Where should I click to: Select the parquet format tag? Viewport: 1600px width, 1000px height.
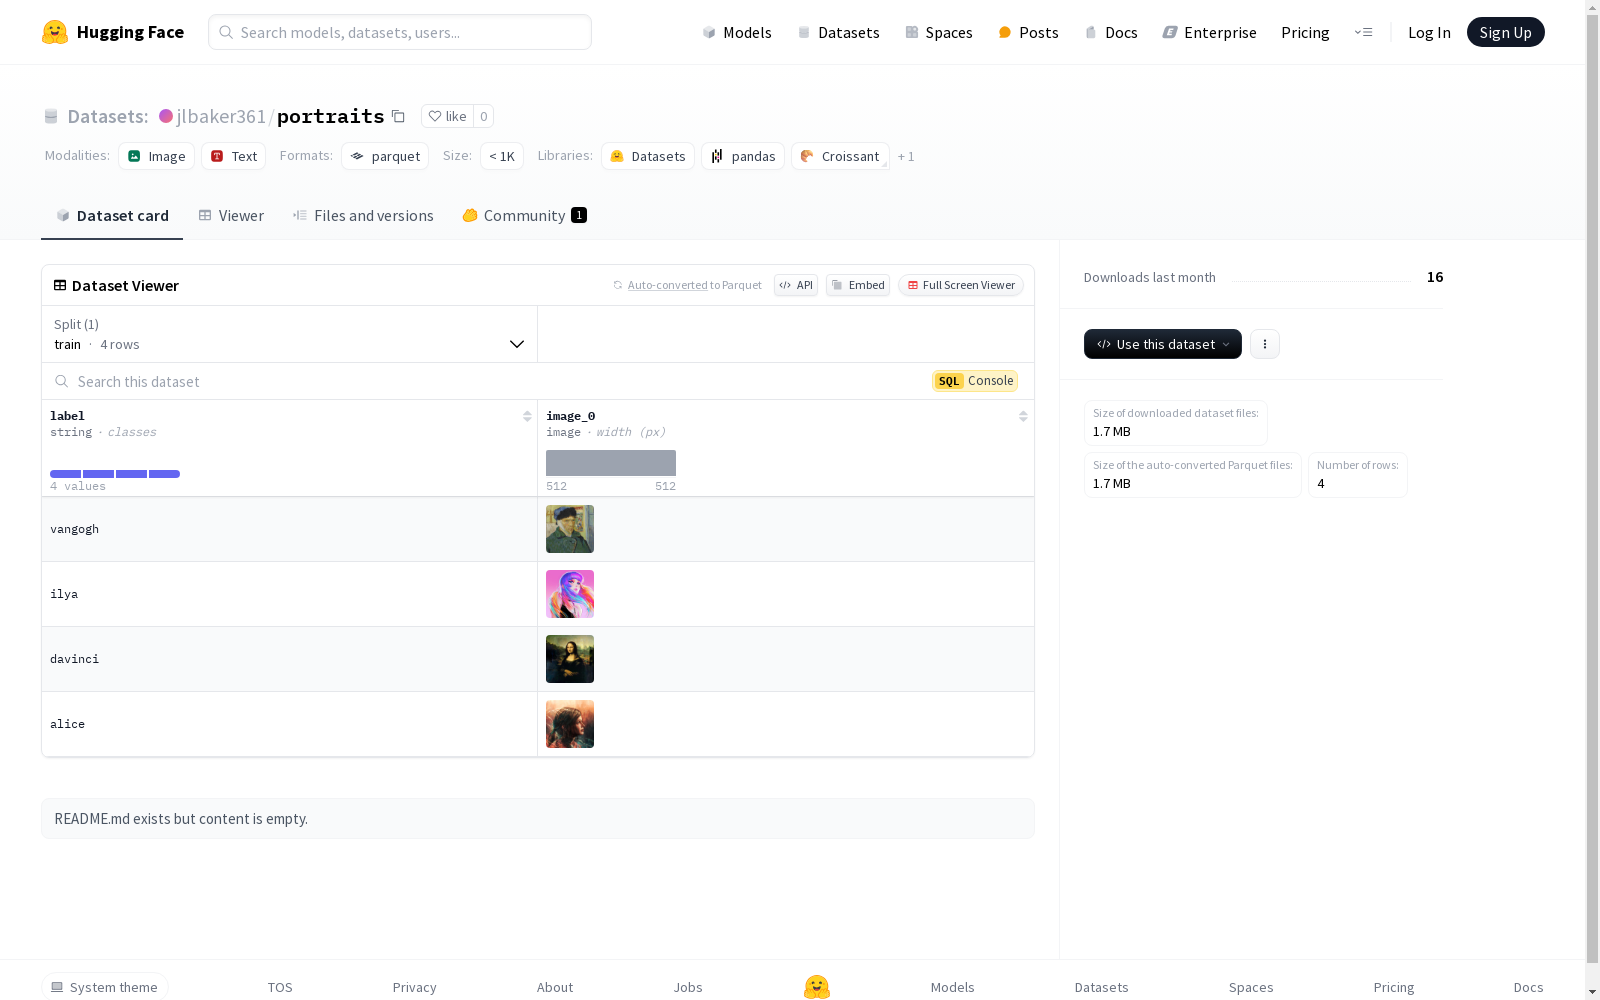click(x=385, y=156)
